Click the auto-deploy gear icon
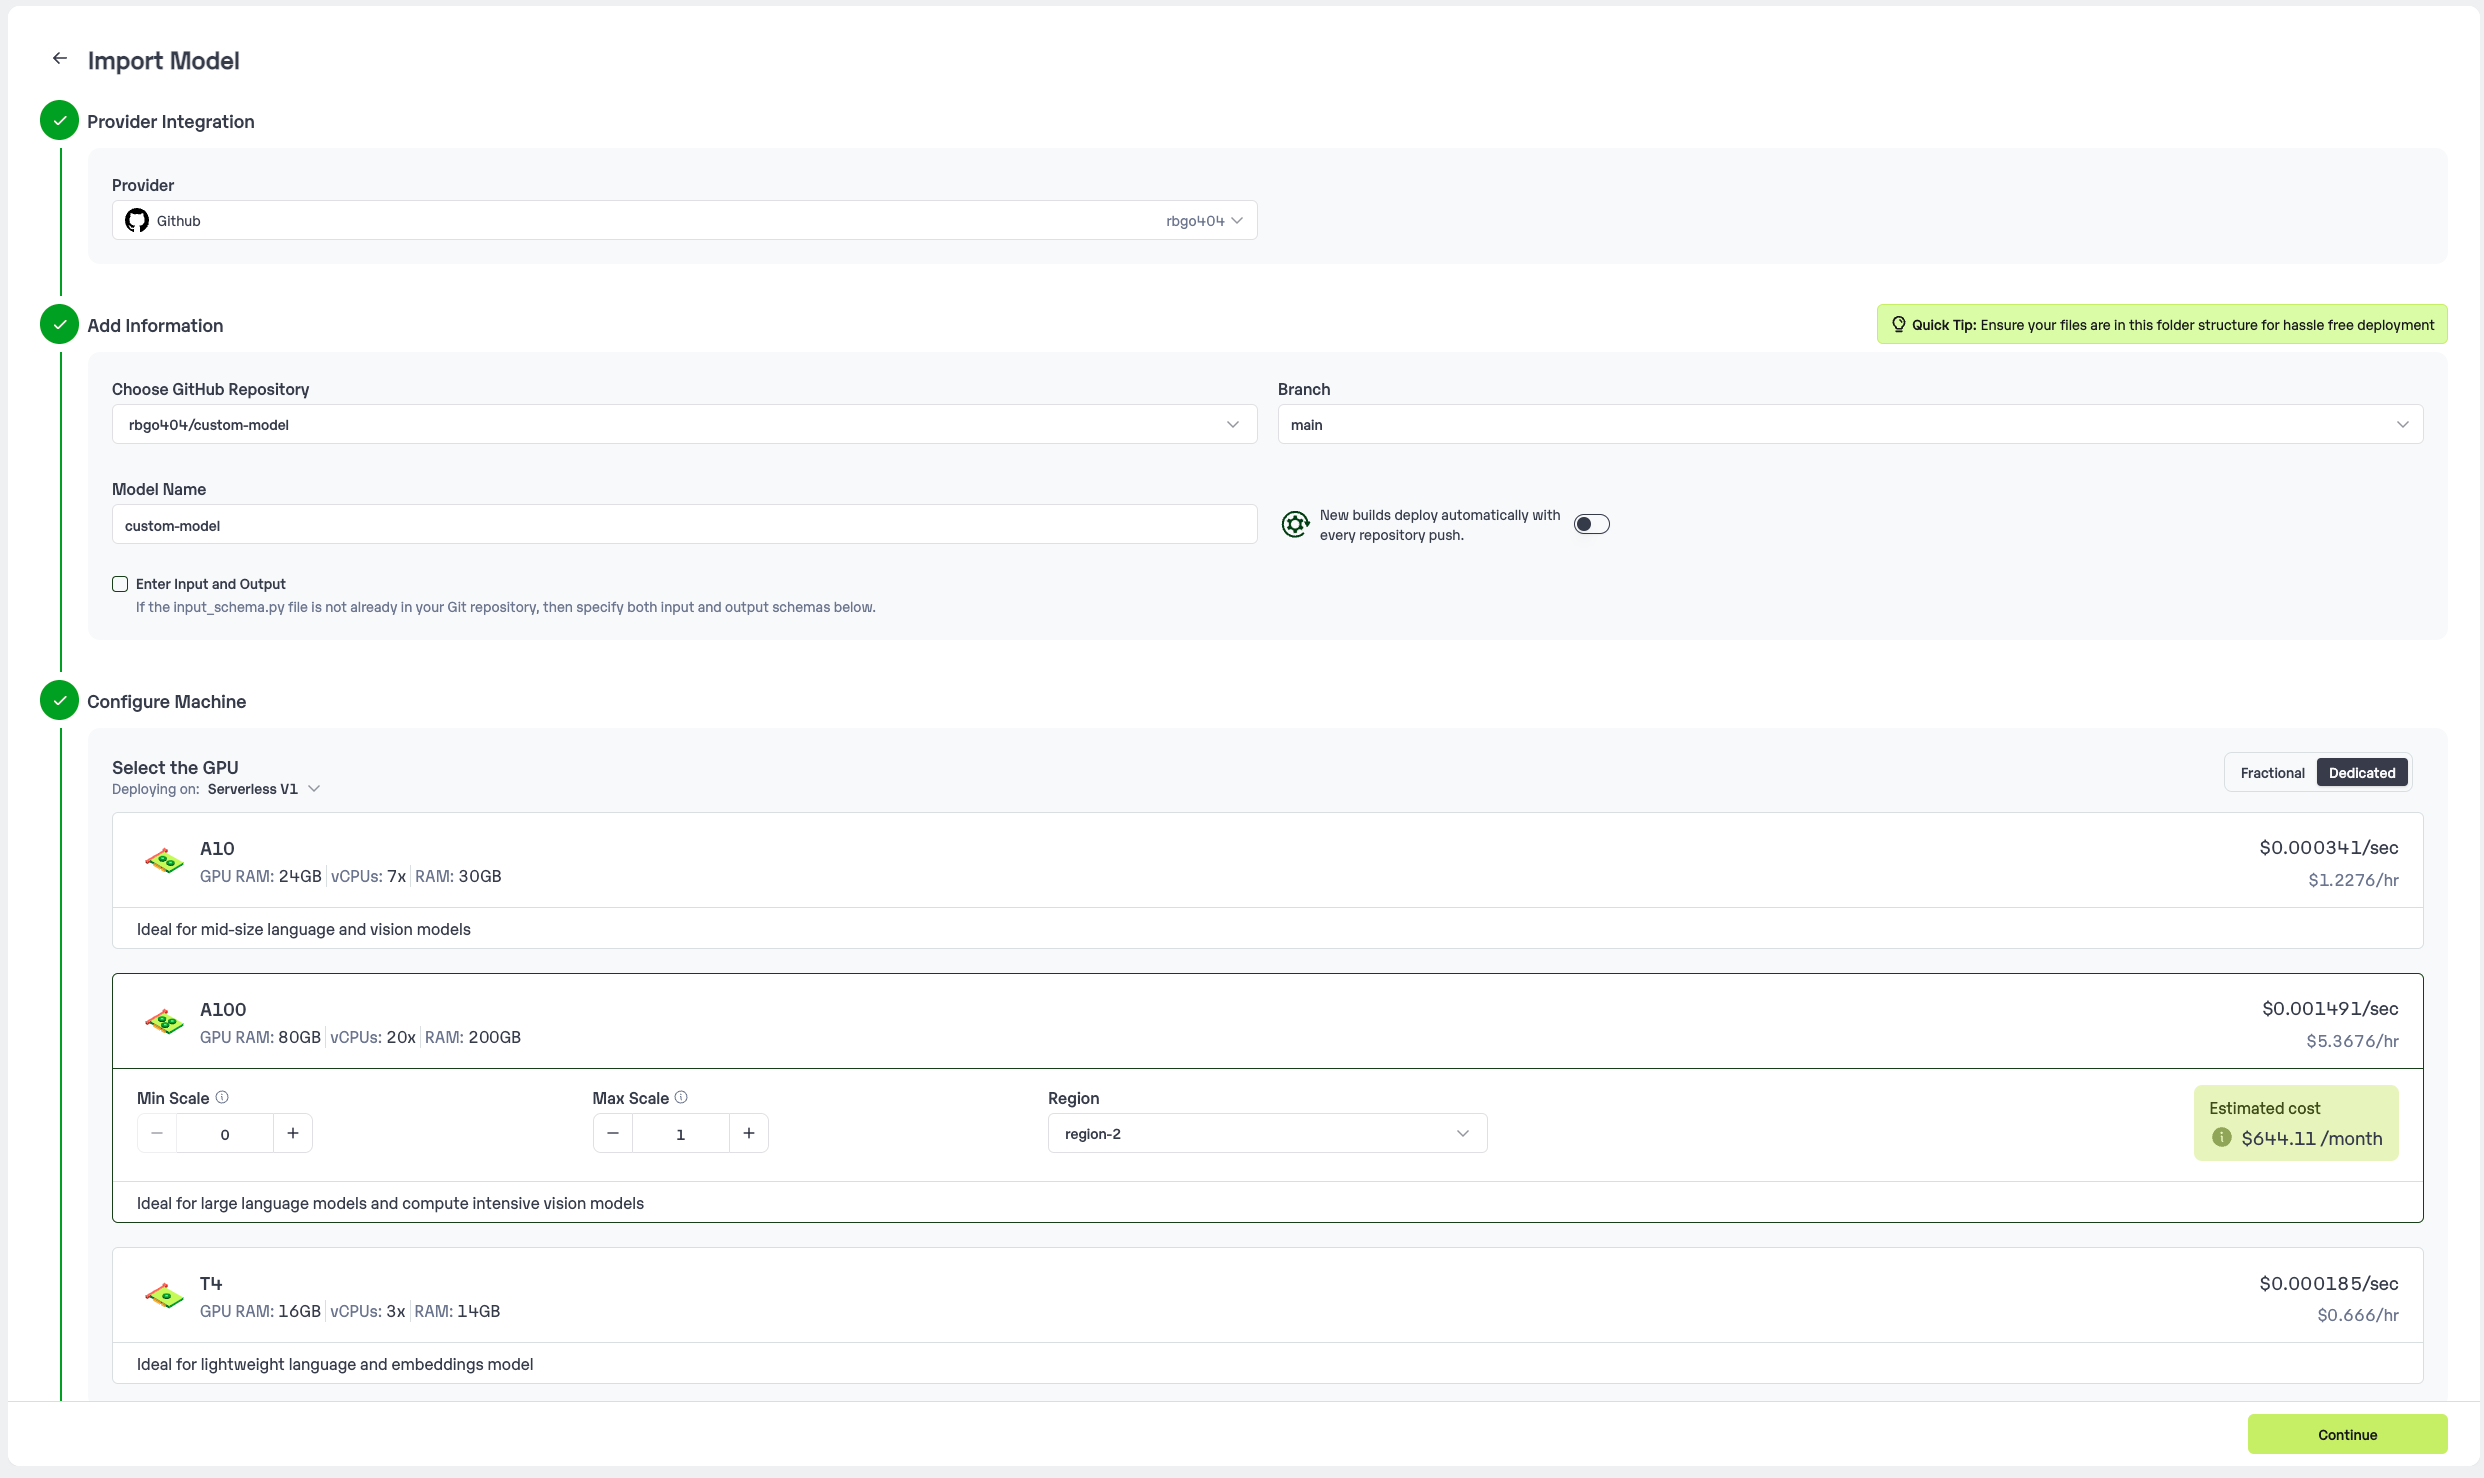2484x1478 pixels. point(1295,524)
